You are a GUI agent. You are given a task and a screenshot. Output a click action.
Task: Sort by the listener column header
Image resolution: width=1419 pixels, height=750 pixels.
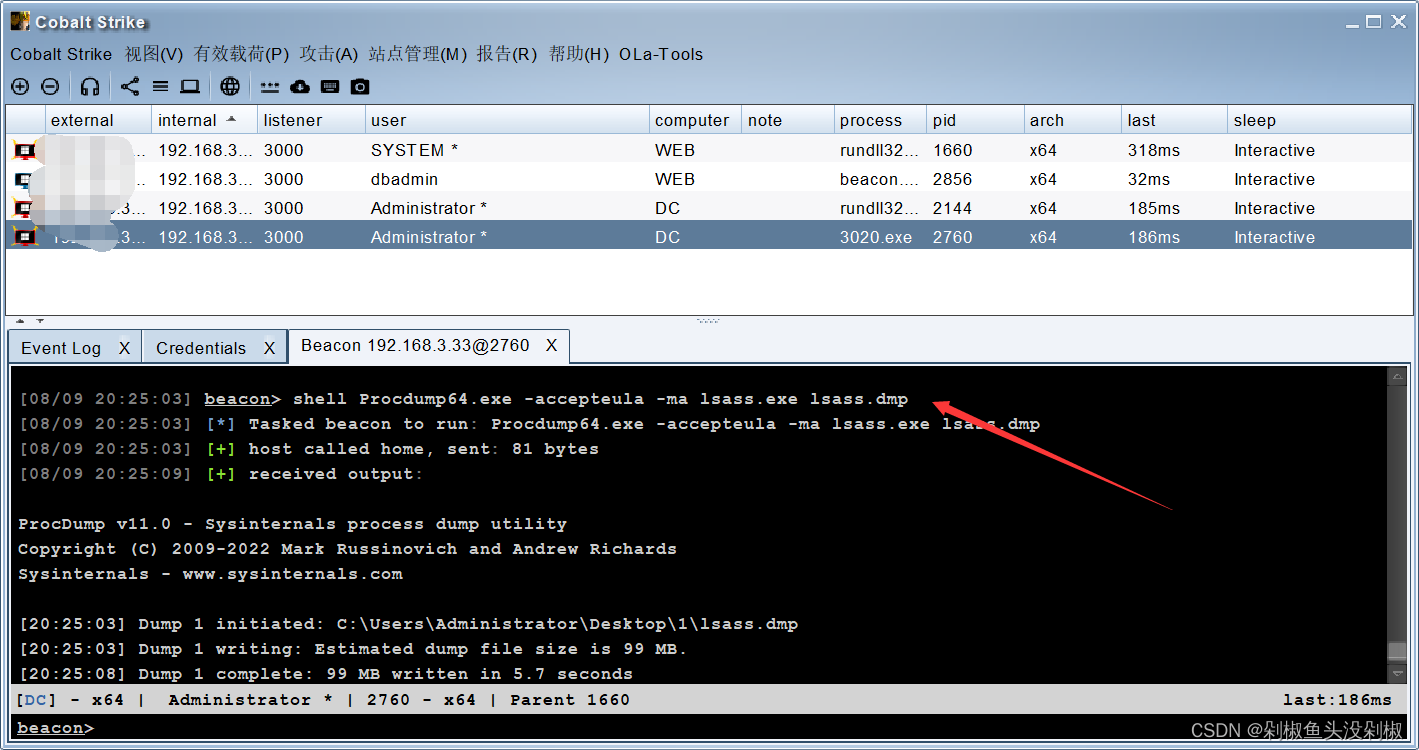[312, 120]
